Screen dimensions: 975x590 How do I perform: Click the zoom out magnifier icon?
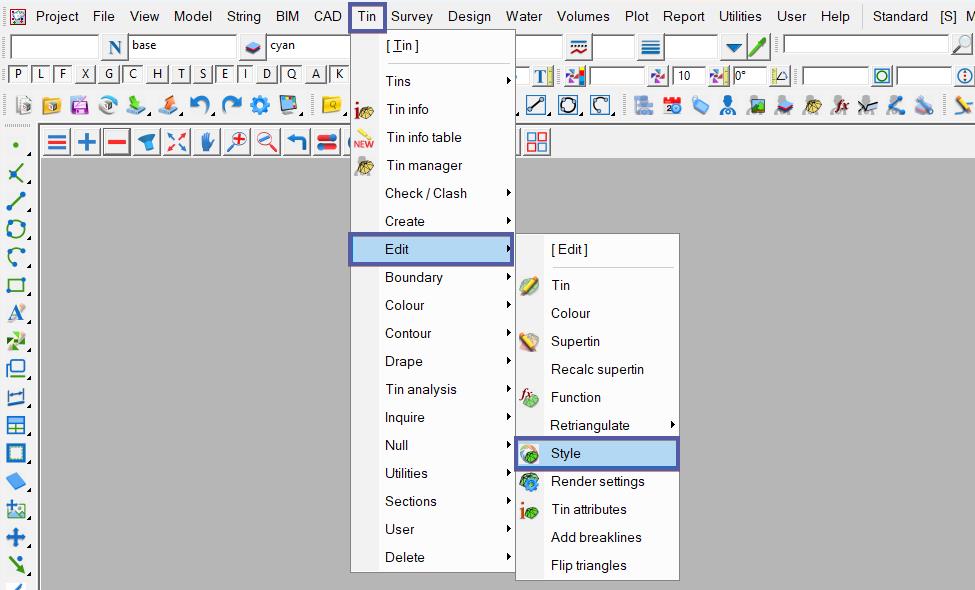(x=267, y=142)
